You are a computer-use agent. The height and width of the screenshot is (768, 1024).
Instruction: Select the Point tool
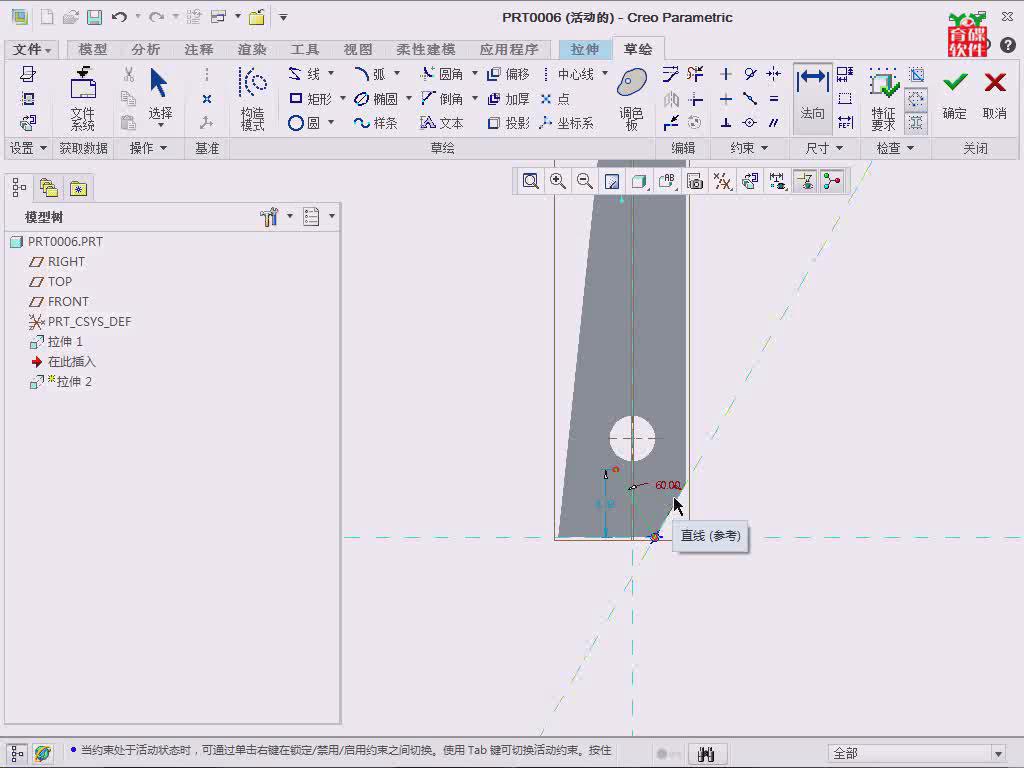click(x=555, y=99)
